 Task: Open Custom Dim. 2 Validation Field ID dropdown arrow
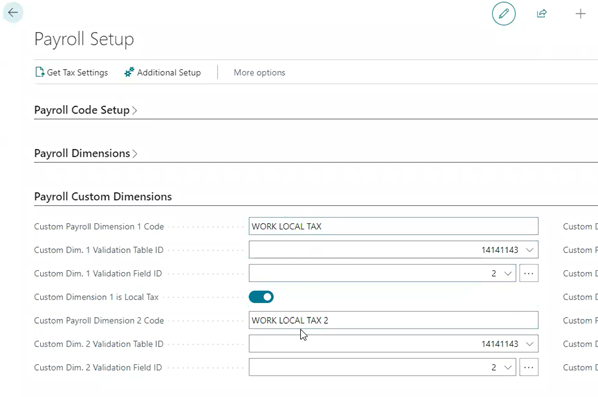508,367
